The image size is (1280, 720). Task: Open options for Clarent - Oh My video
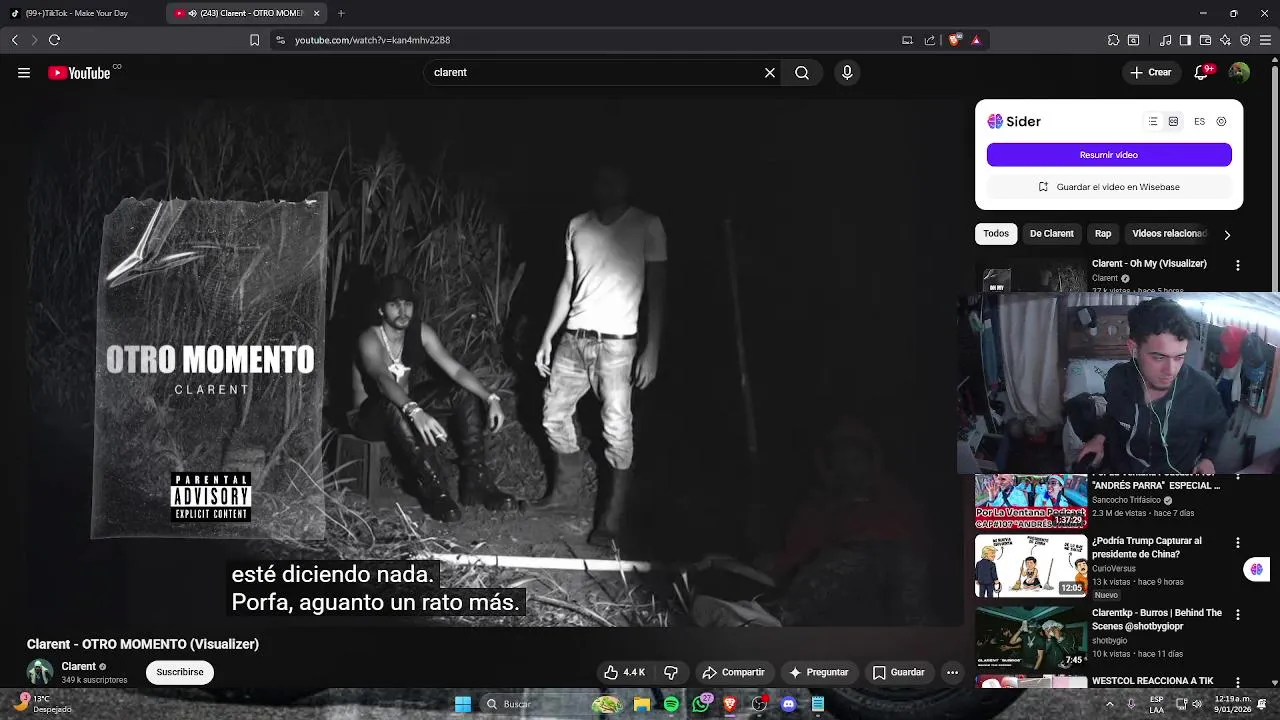click(1238, 265)
